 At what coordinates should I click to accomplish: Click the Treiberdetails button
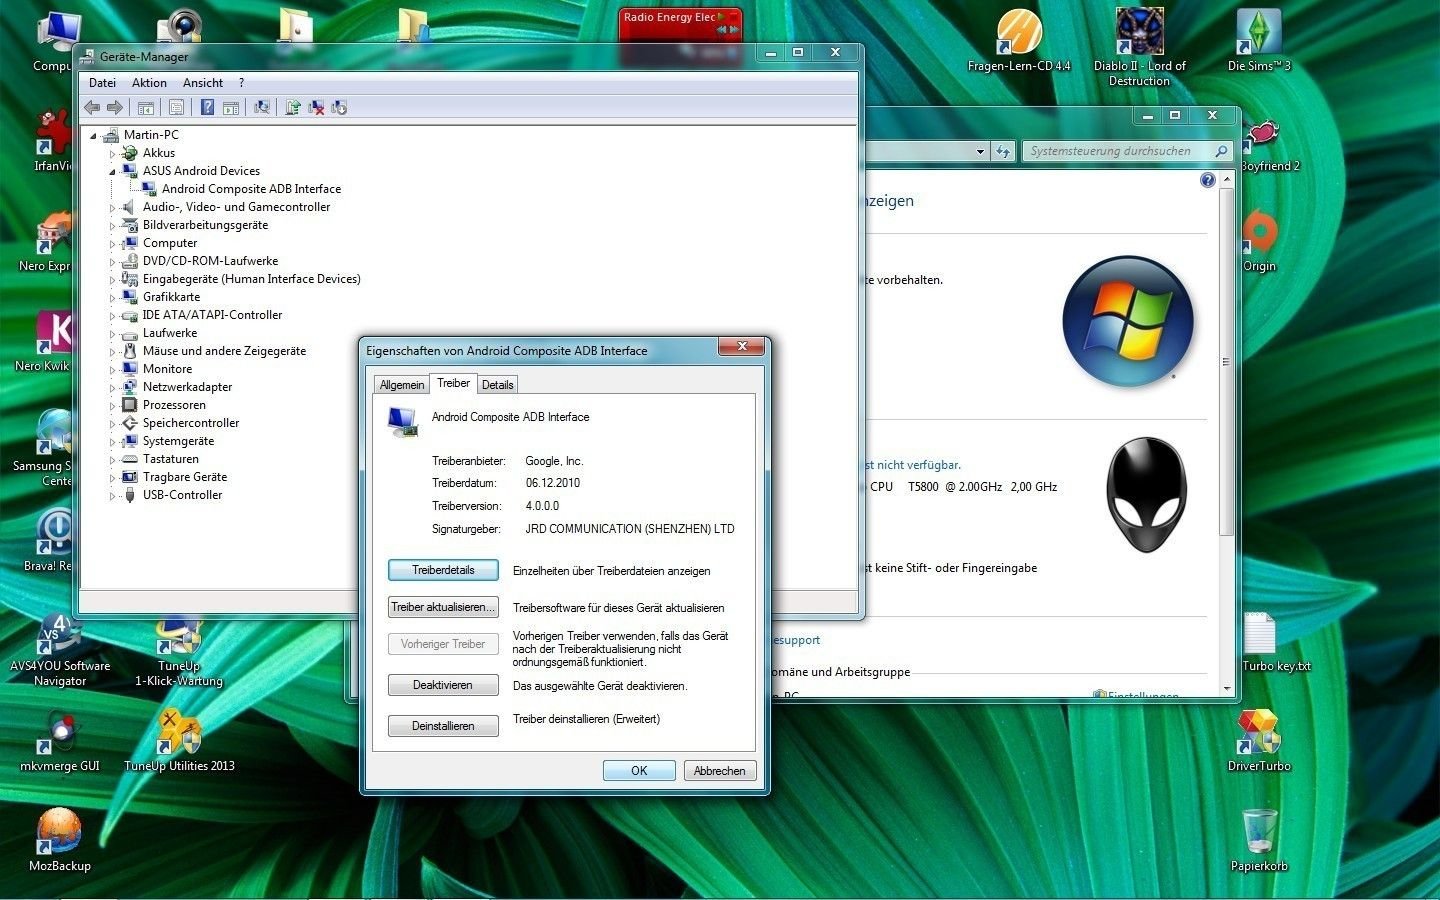(x=443, y=570)
